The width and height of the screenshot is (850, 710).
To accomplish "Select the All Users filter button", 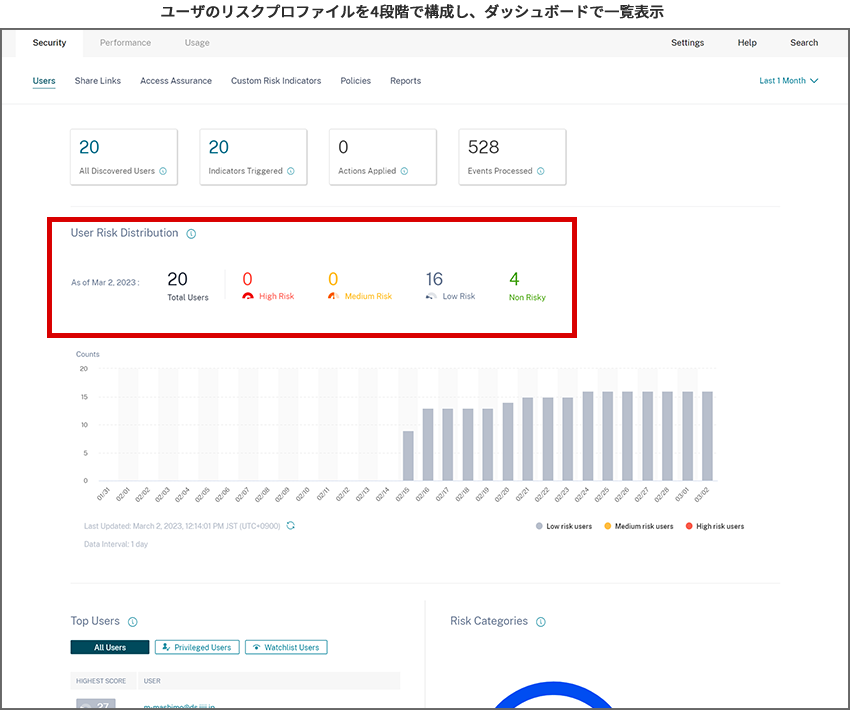I will tap(110, 647).
